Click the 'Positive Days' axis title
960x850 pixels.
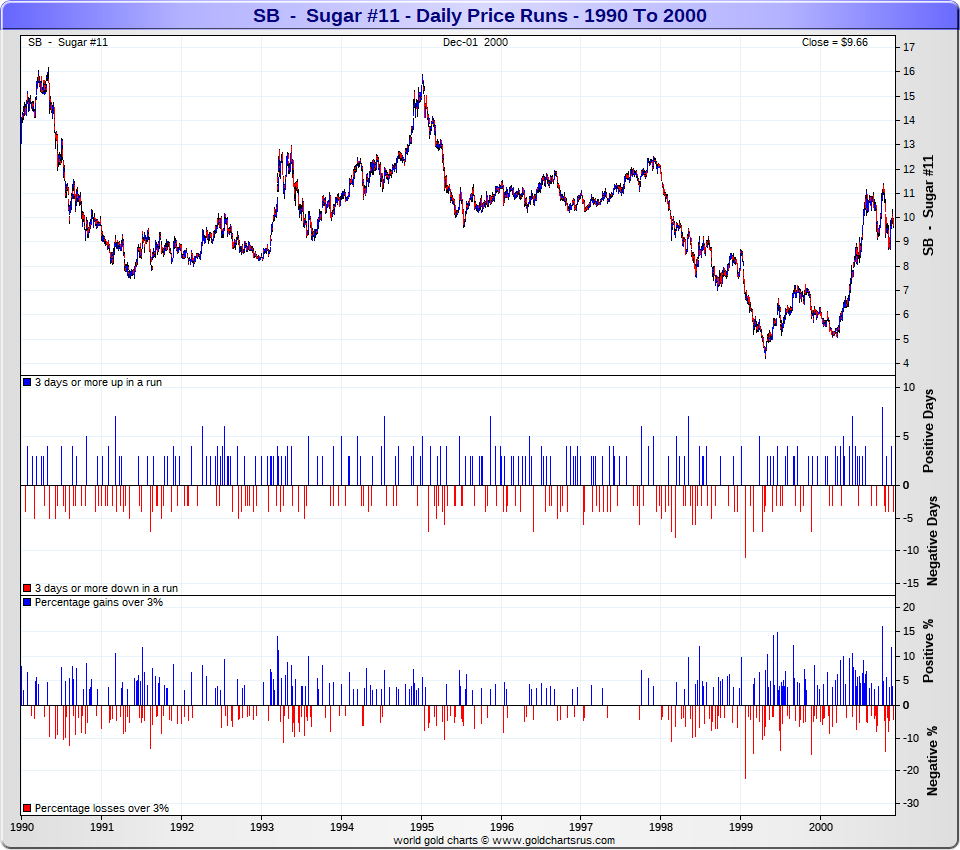click(x=929, y=431)
